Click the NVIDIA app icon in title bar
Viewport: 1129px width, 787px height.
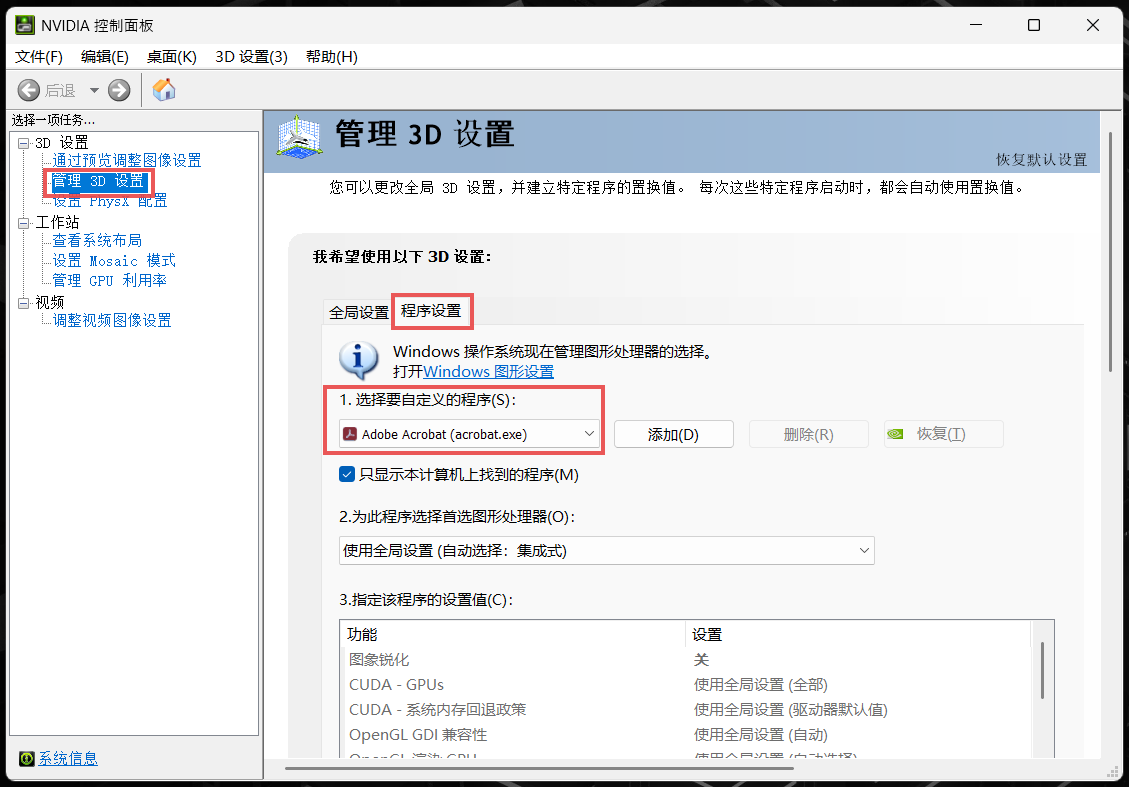click(25, 25)
